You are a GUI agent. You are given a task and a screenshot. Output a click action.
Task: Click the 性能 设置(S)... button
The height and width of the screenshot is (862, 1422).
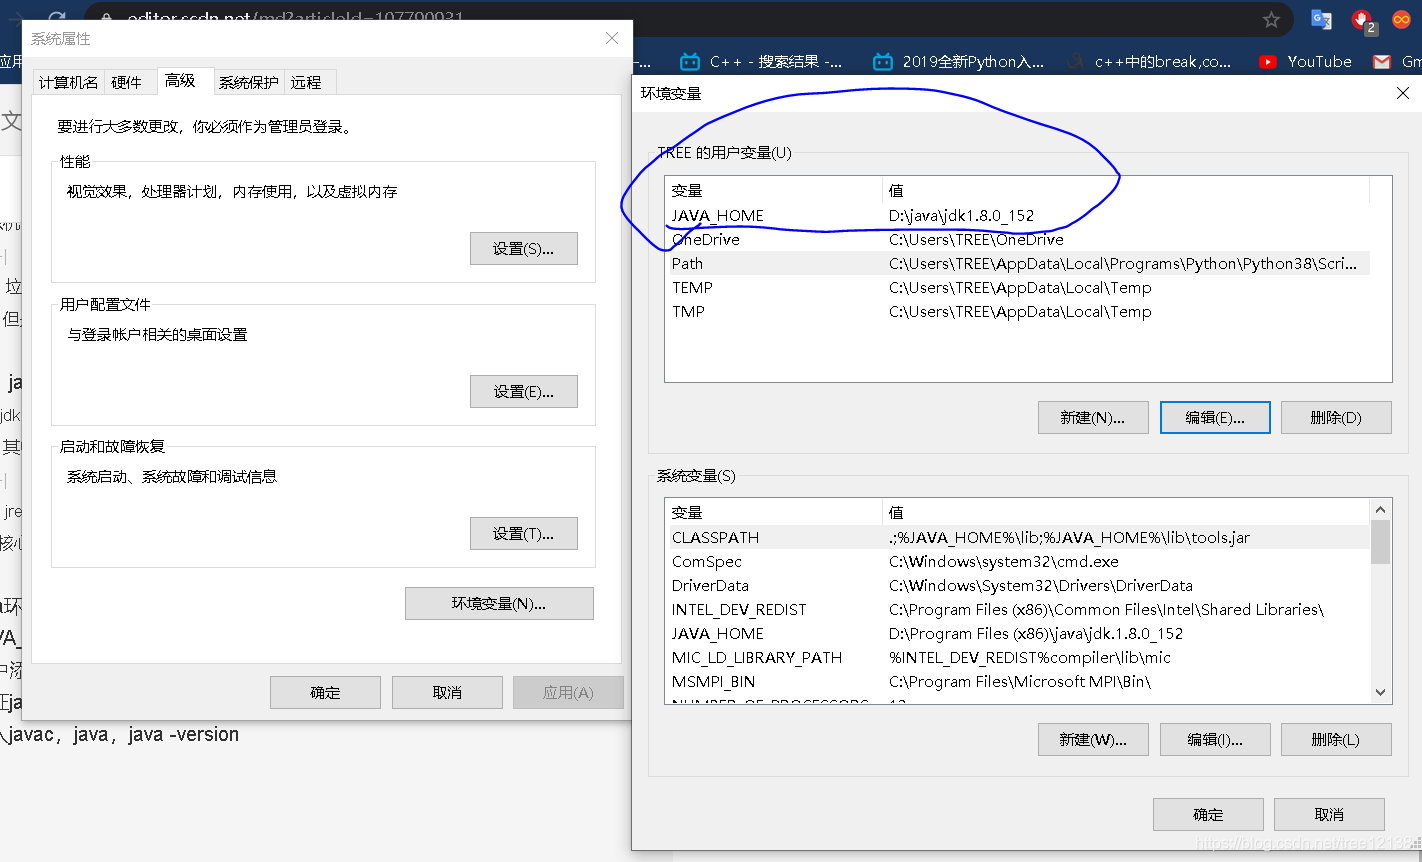524,249
